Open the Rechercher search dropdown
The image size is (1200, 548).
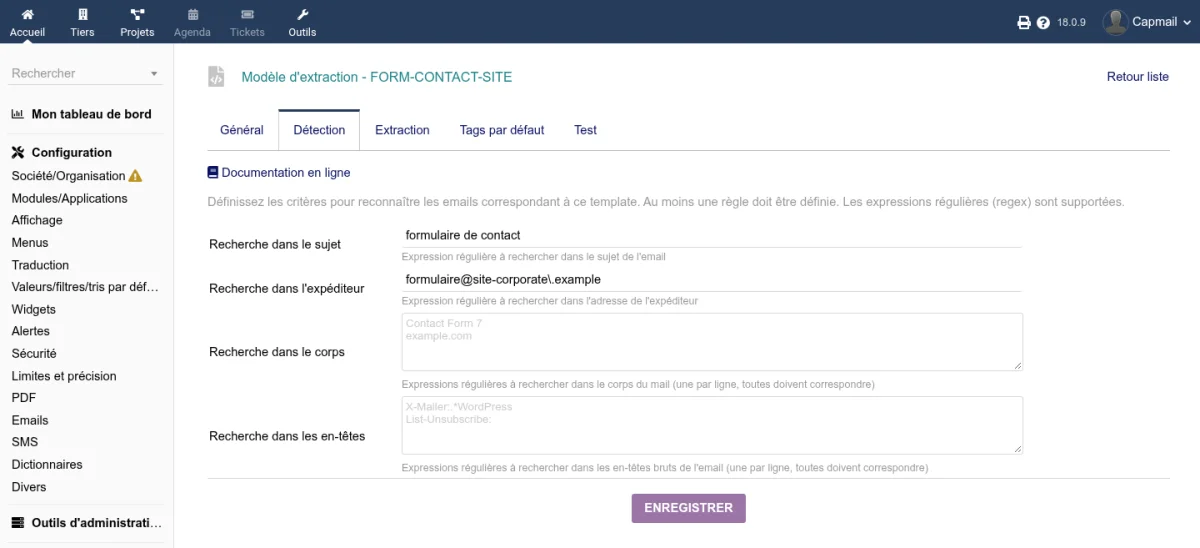(x=86, y=73)
